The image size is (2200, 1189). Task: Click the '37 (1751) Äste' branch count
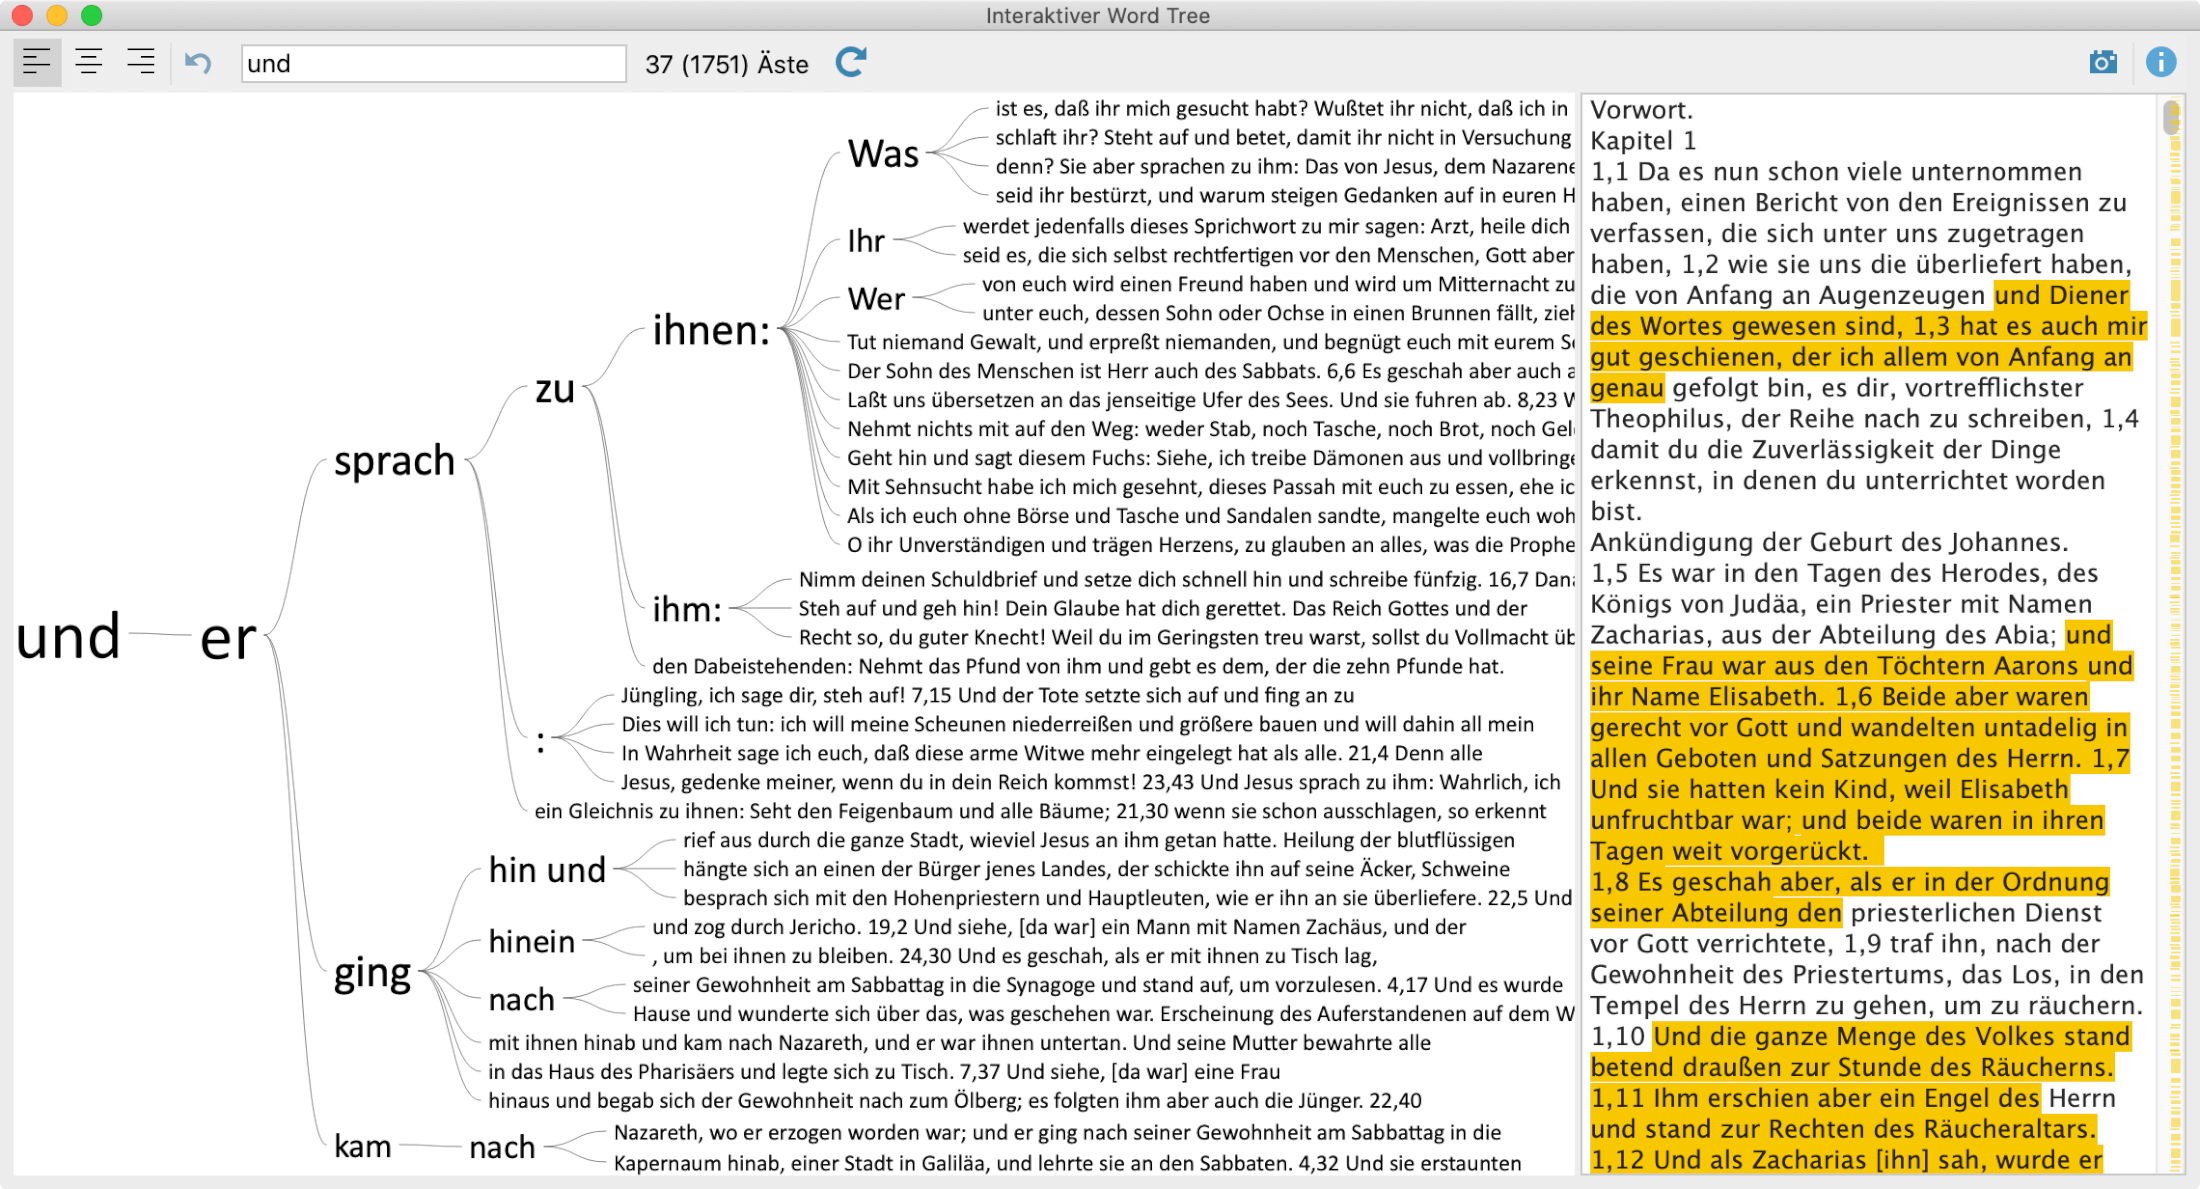tap(727, 64)
